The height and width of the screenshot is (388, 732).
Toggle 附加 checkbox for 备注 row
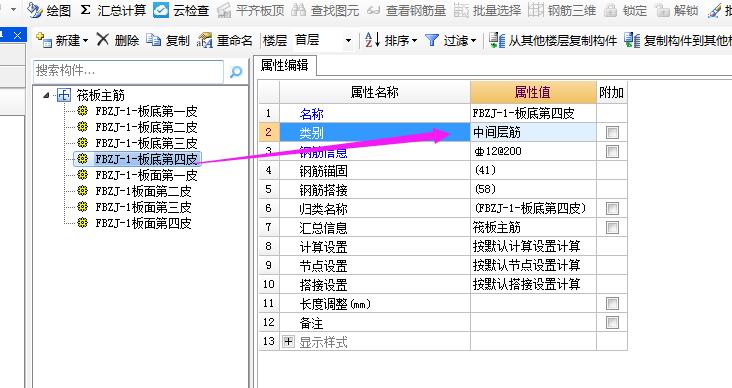click(x=612, y=323)
